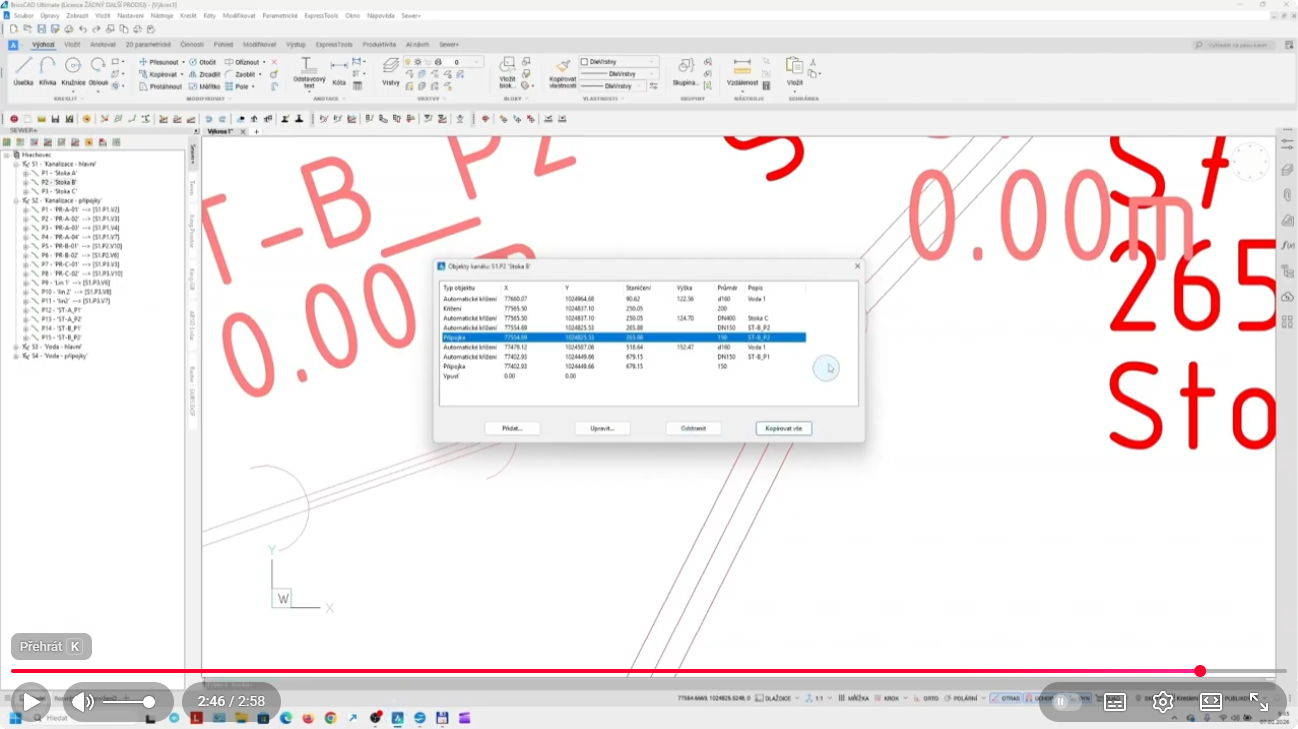Click the Kóta dimension tool

click(339, 70)
